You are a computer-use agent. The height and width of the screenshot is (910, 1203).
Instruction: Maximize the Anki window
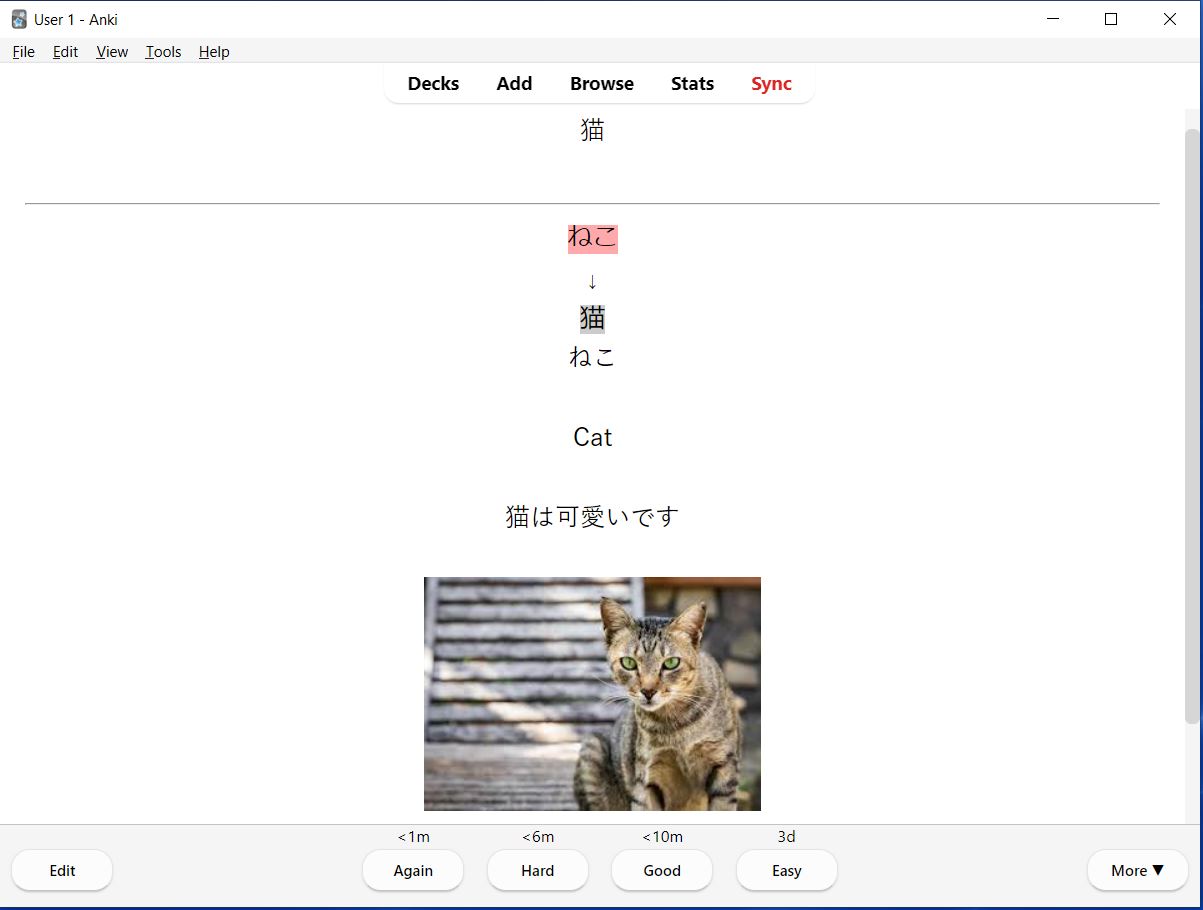coord(1110,19)
